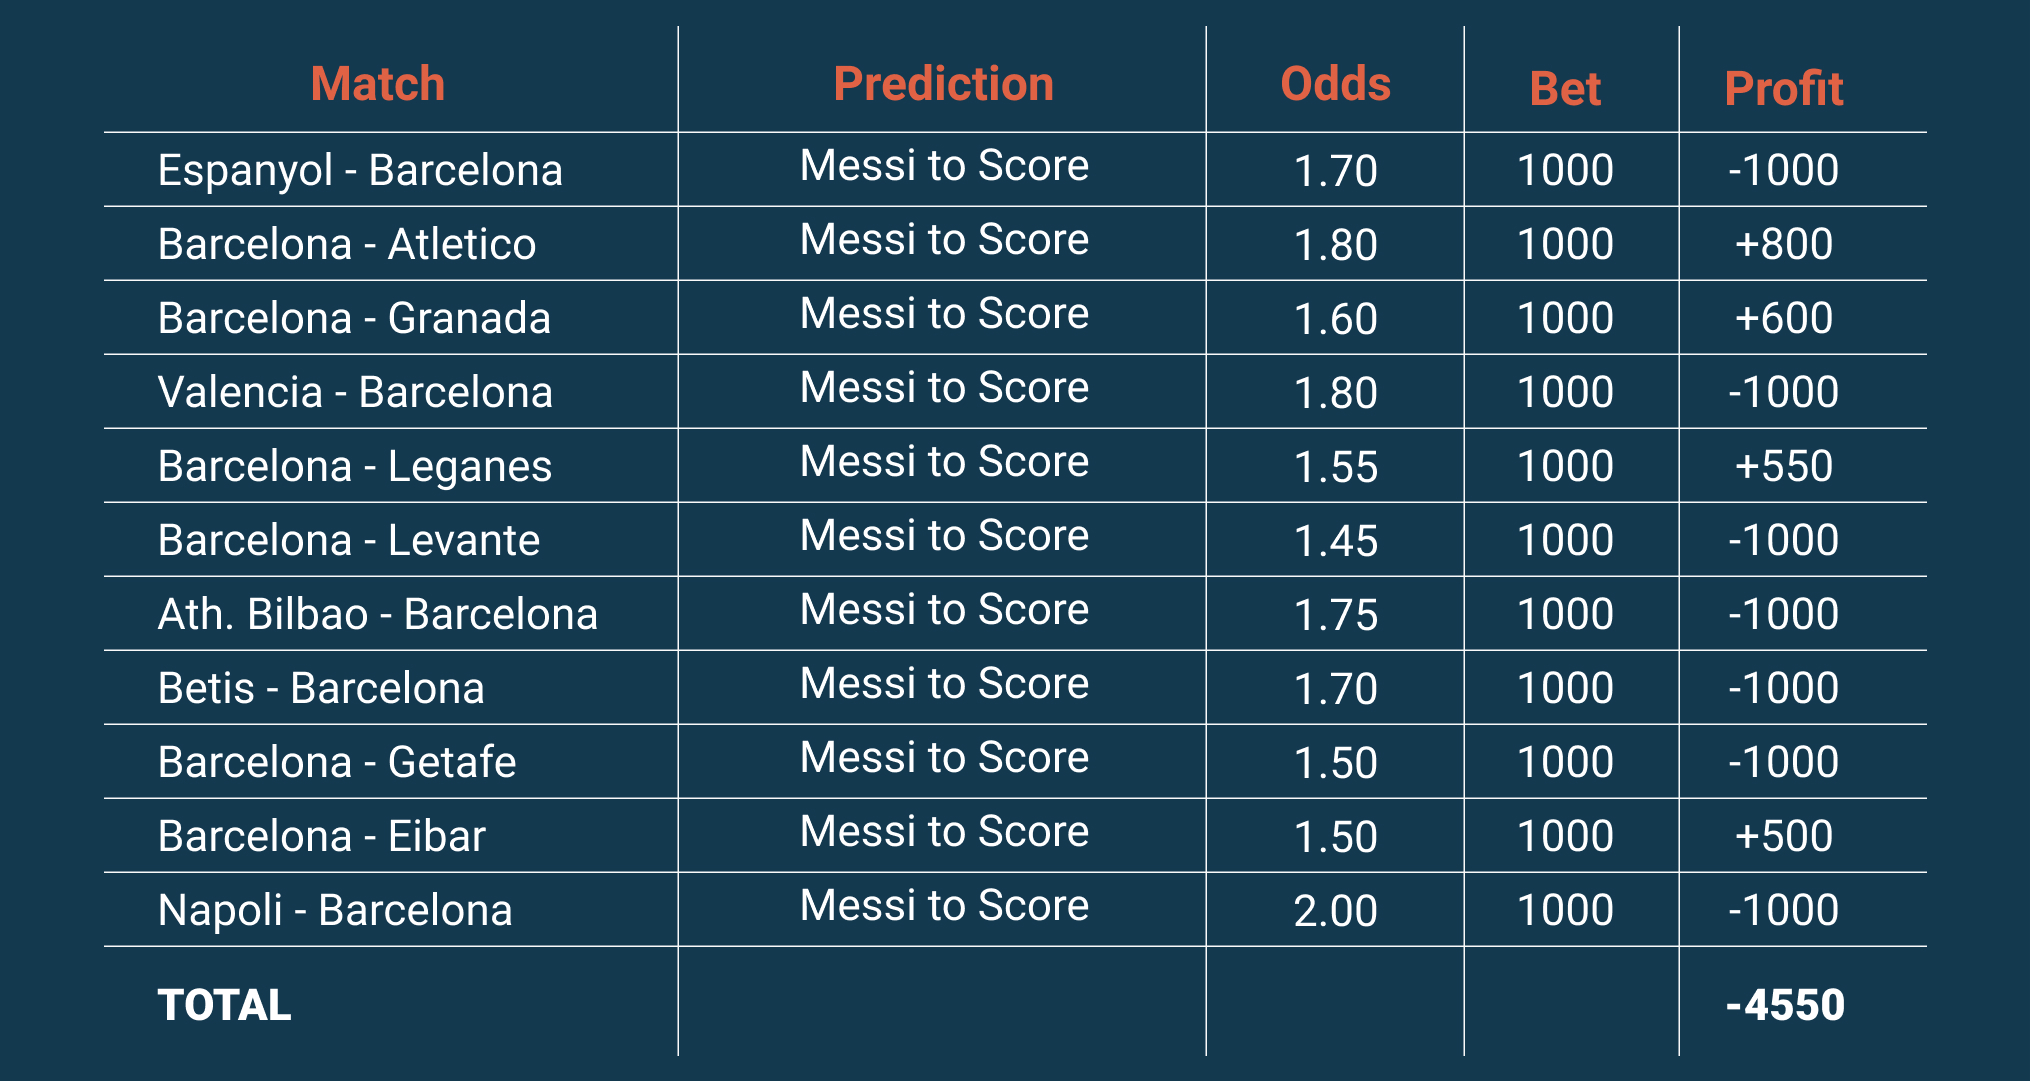Image resolution: width=2030 pixels, height=1081 pixels.
Task: Select the Espanyol - Barcelona match cell
Action: 360,170
